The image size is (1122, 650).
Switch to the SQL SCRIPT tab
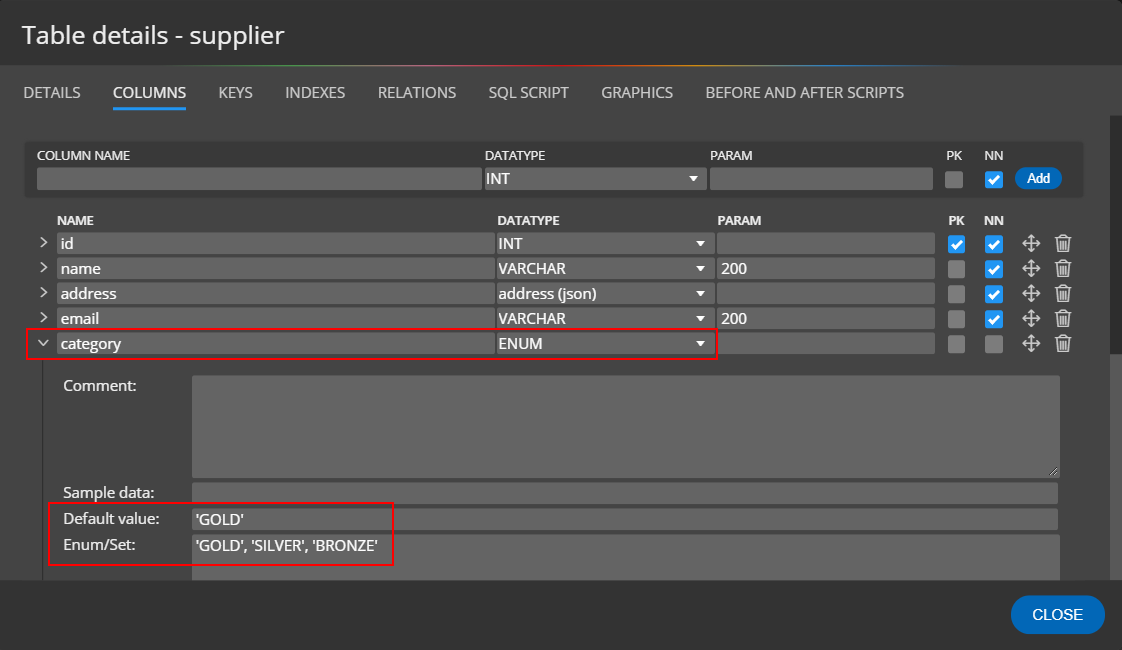click(x=528, y=92)
